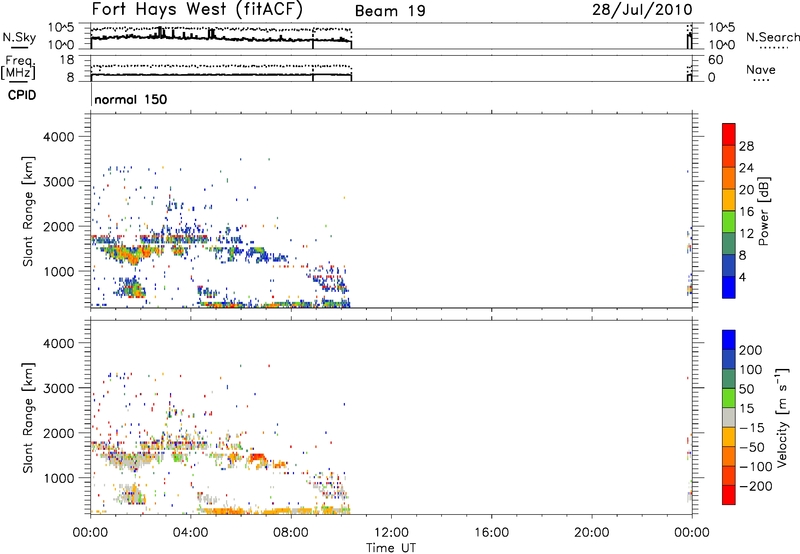This screenshot has height=554, width=800.
Task: Select the CPID row label
Action: coord(22,95)
